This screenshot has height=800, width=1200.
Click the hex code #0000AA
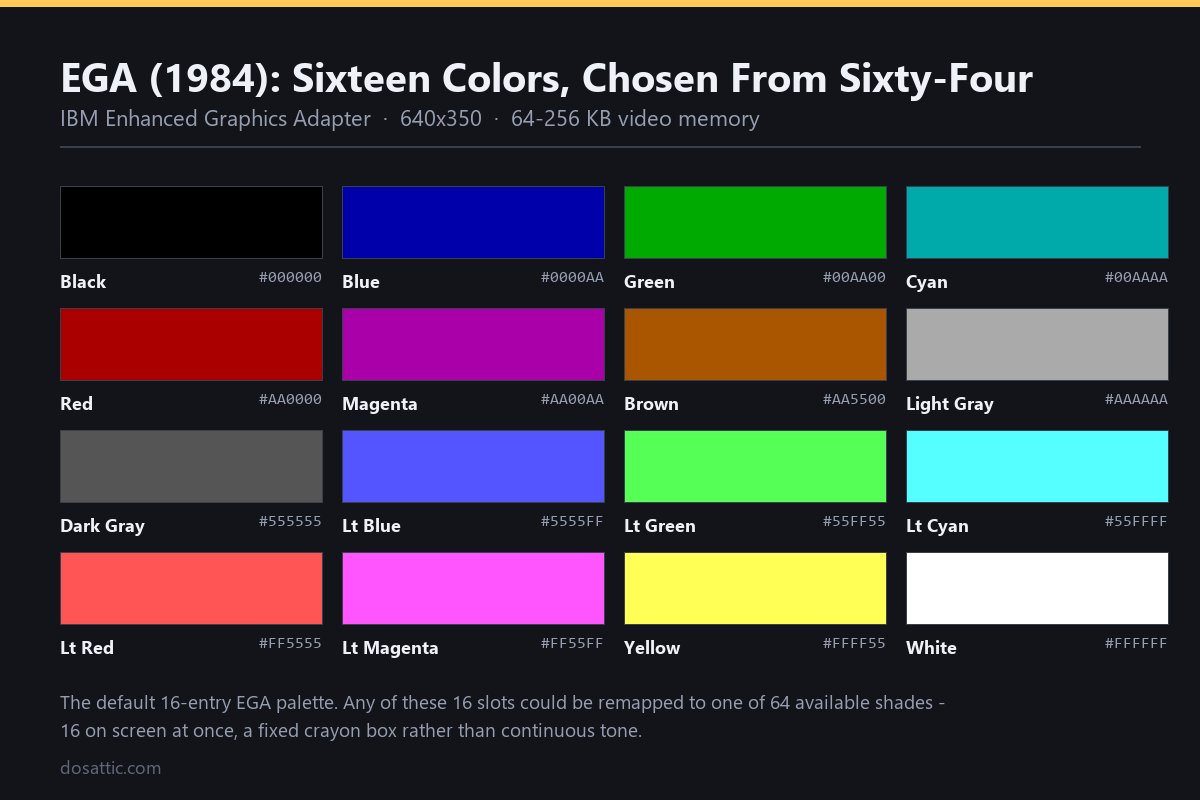(572, 277)
